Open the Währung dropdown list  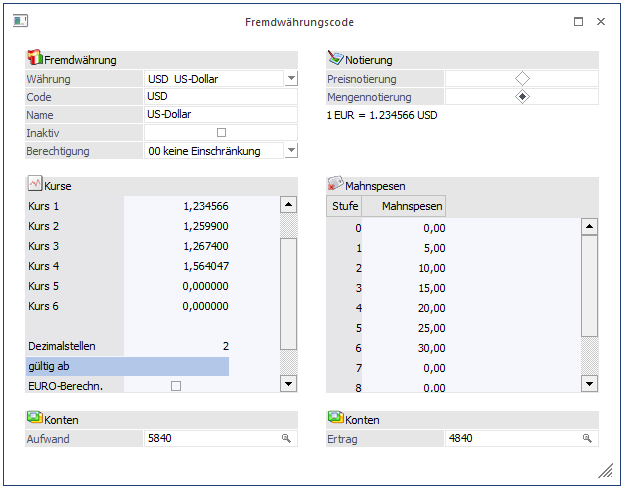290,79
